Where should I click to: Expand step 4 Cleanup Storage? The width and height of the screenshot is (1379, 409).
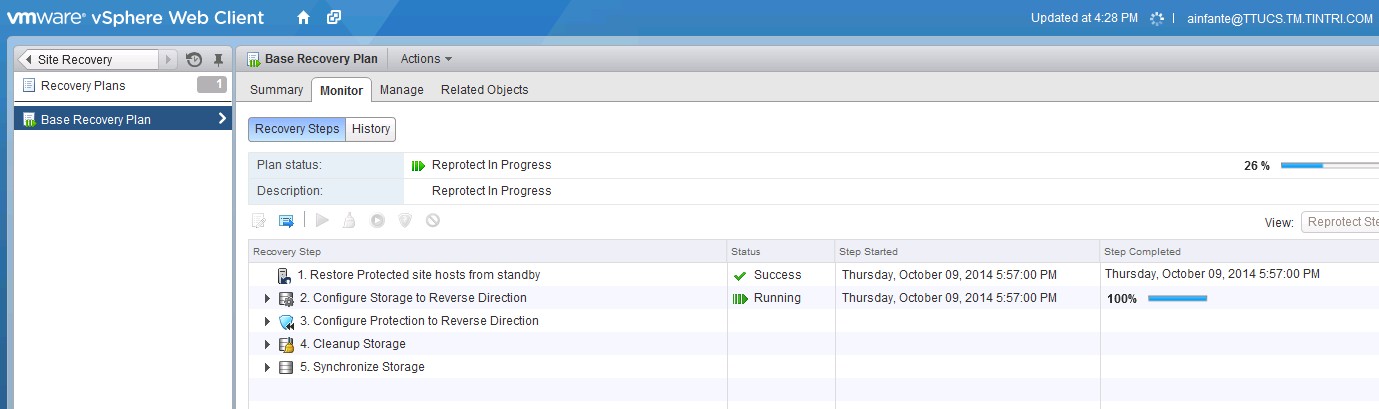point(267,344)
